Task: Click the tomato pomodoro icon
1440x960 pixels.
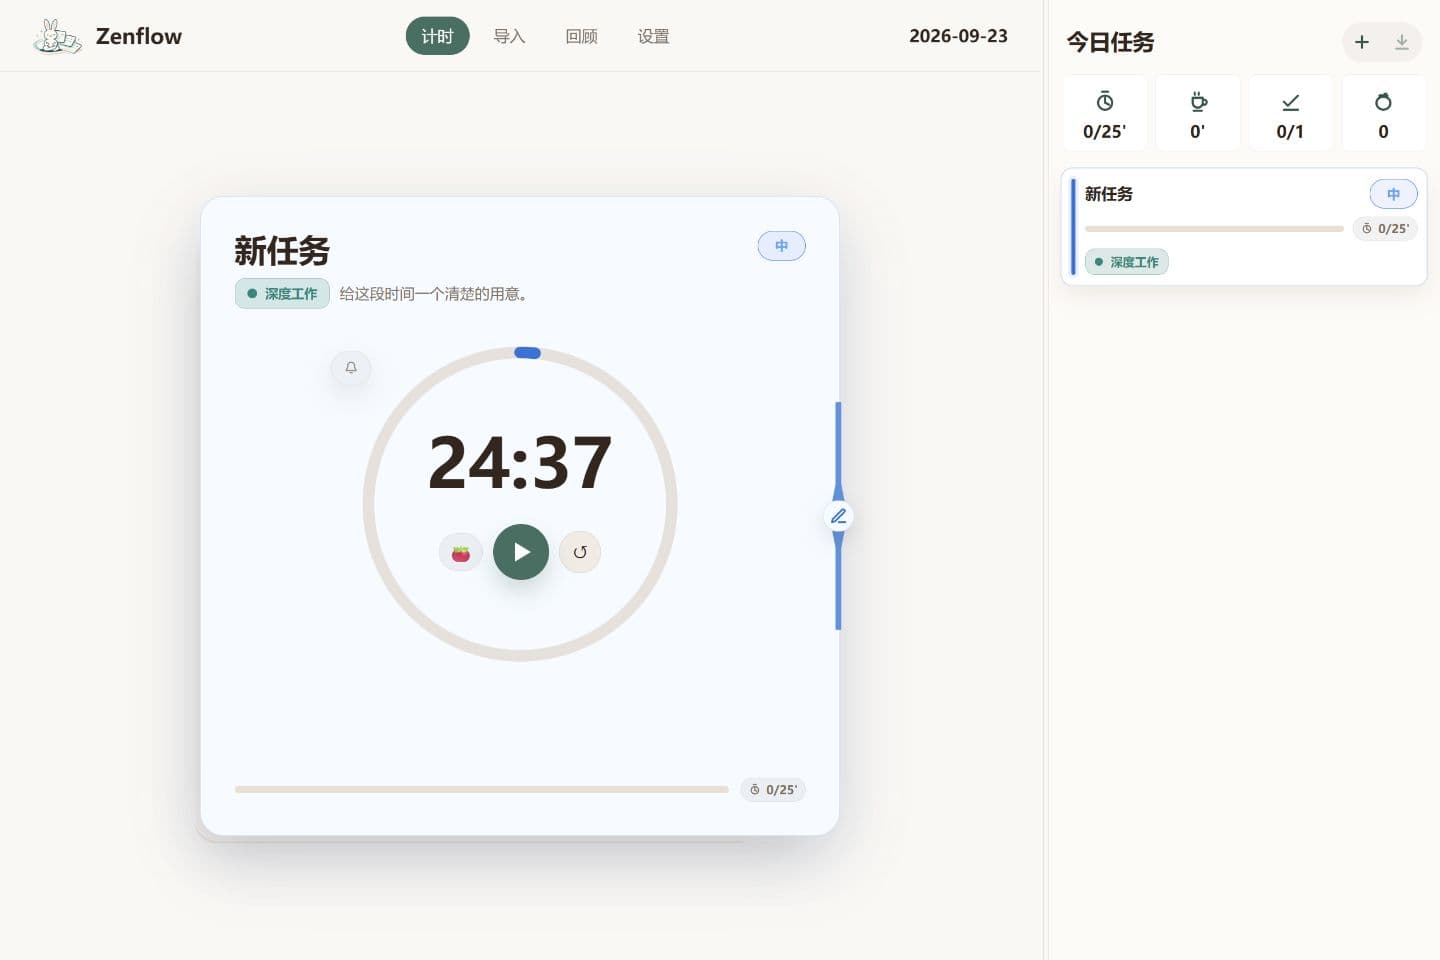Action: [461, 552]
